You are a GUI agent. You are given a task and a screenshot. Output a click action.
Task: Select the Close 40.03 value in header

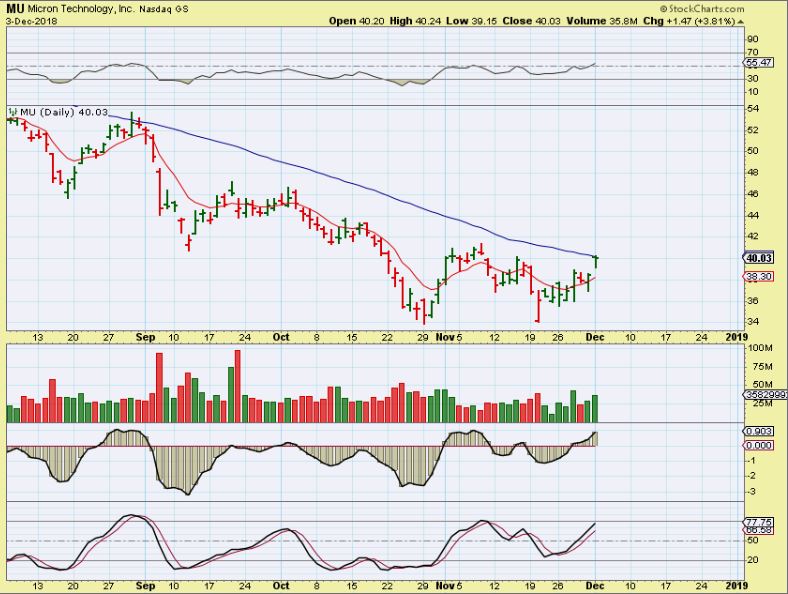(532, 21)
